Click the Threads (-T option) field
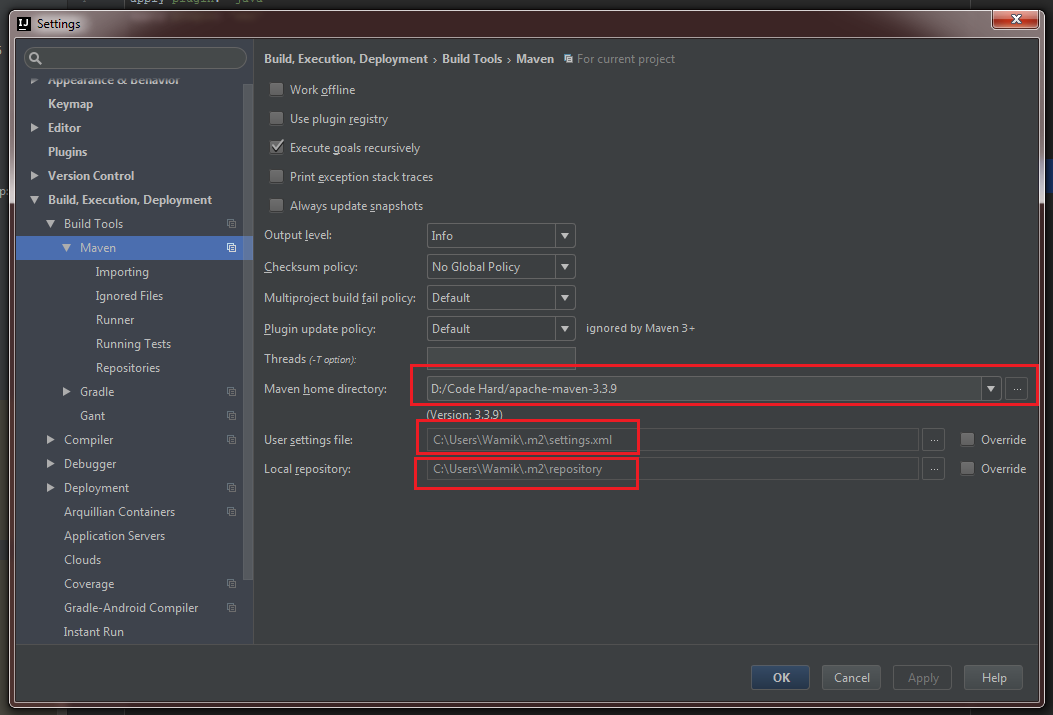1053x715 pixels. tap(501, 358)
